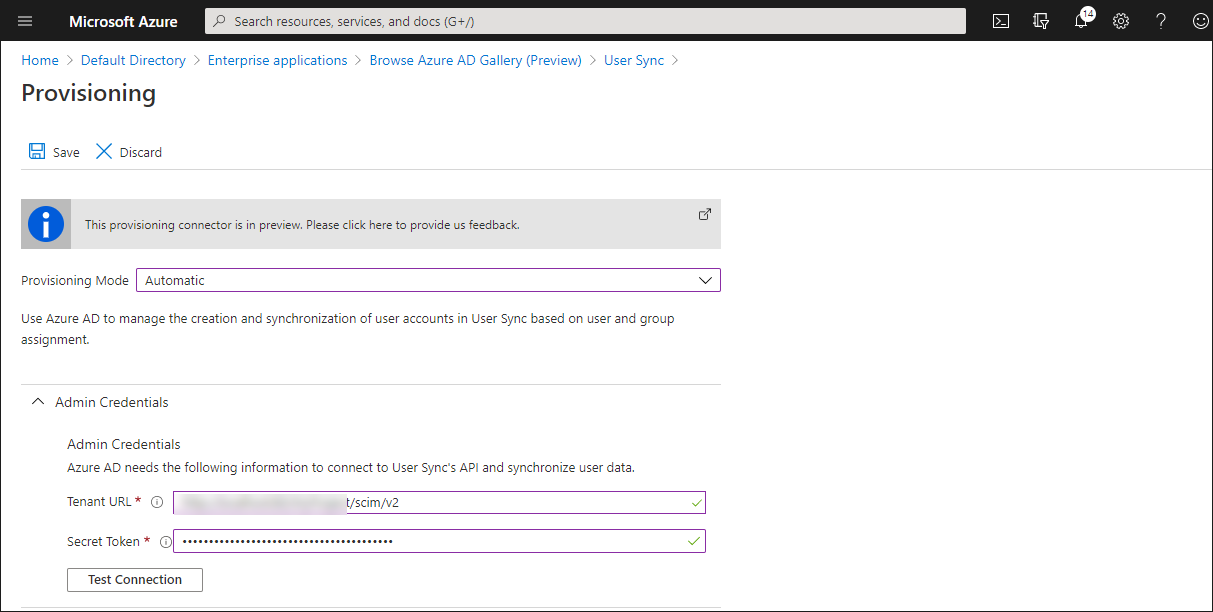Click the 'Use Azure AD to manage' description text
The height and width of the screenshot is (612, 1213).
348,329
